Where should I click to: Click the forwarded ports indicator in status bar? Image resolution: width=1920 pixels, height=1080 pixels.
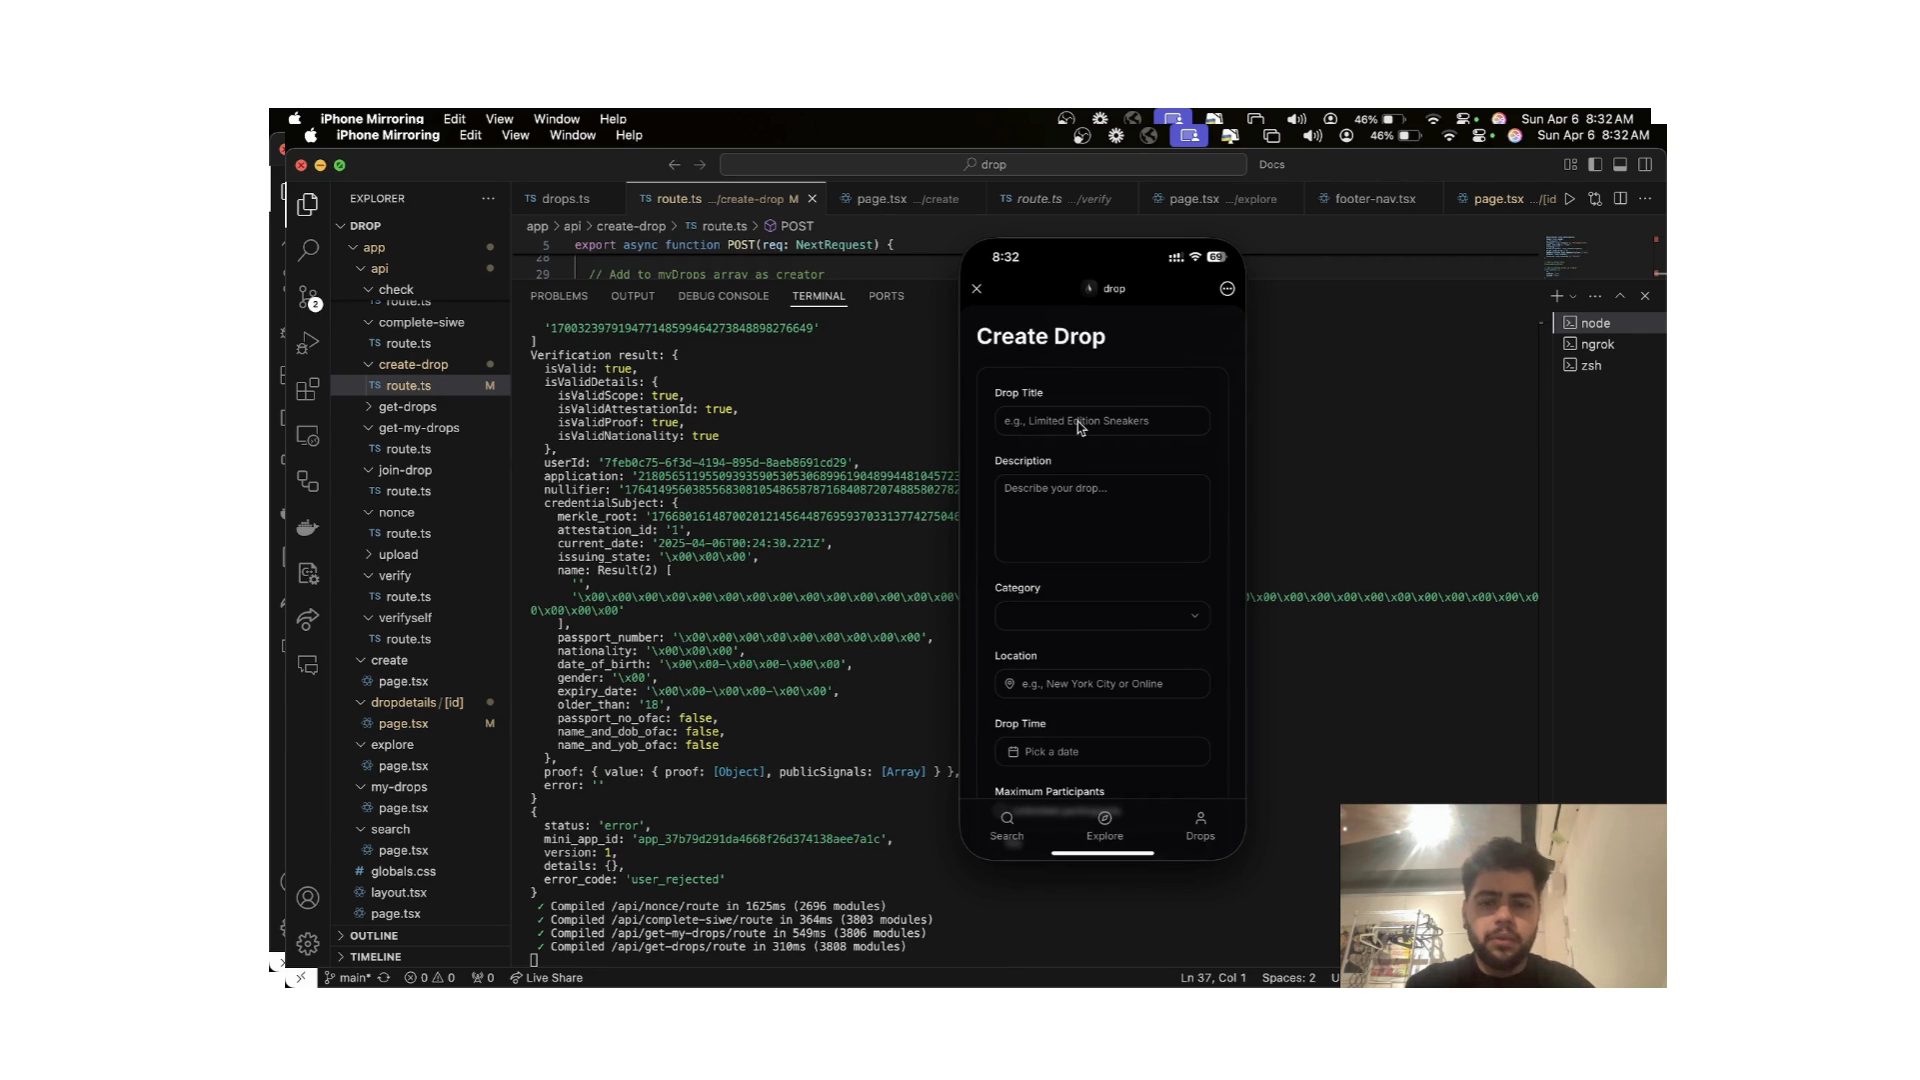point(483,978)
